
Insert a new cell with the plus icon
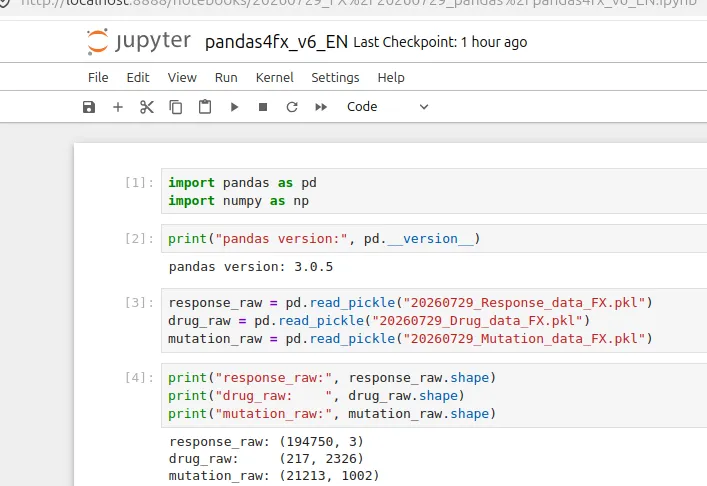click(x=118, y=107)
